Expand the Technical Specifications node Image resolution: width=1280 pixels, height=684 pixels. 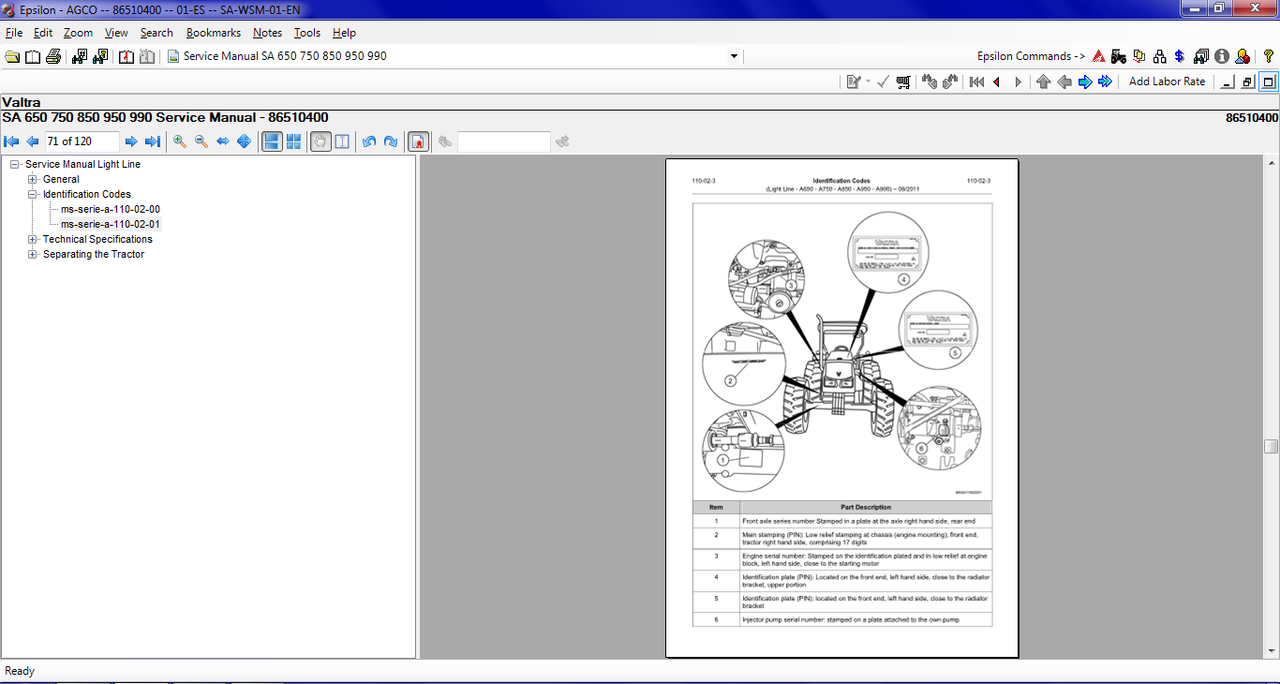(x=33, y=240)
